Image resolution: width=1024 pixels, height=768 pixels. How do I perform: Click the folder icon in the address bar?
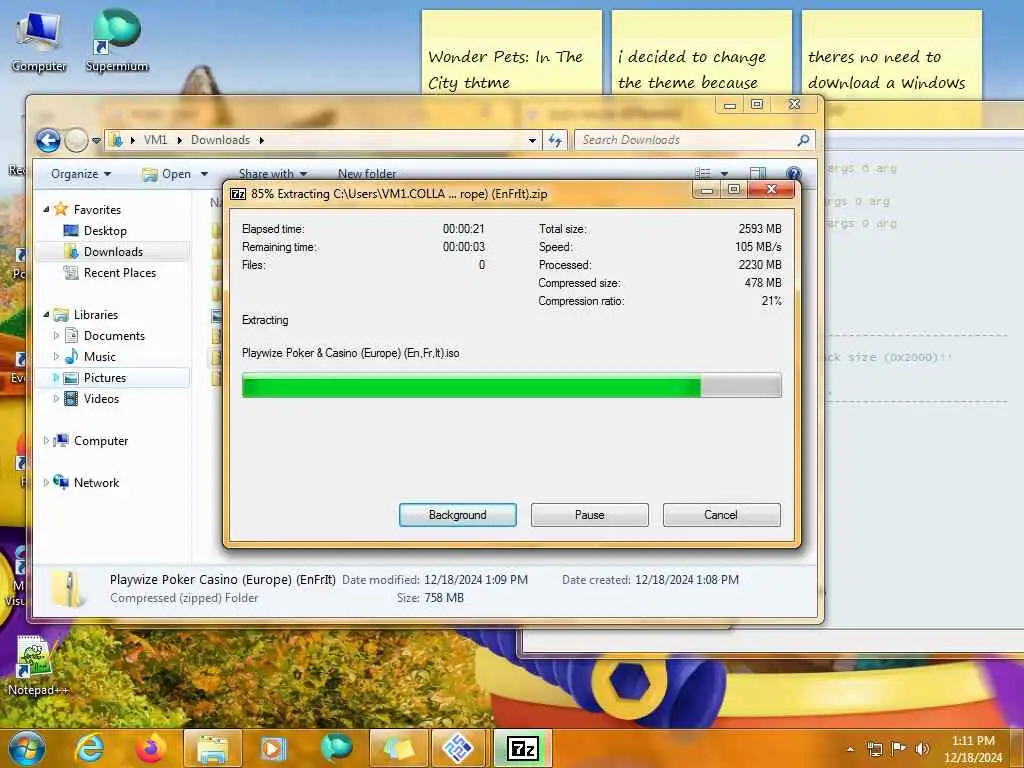click(x=116, y=140)
